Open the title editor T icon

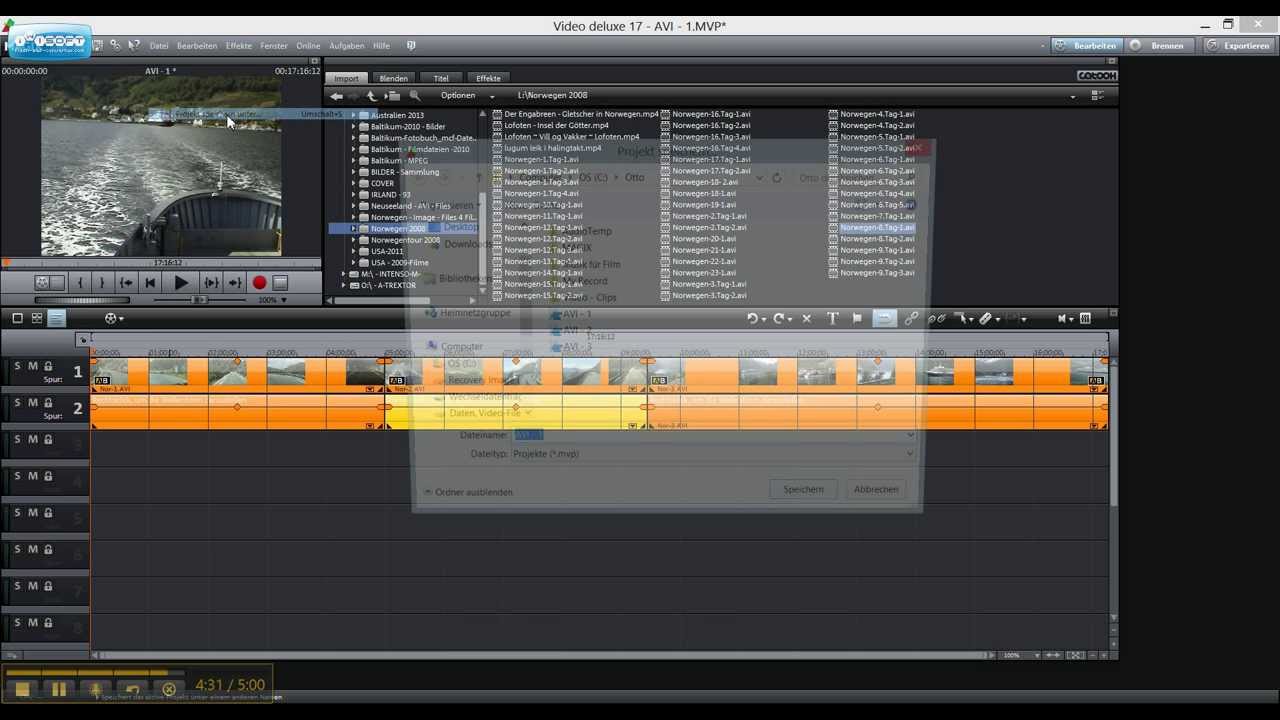[832, 318]
